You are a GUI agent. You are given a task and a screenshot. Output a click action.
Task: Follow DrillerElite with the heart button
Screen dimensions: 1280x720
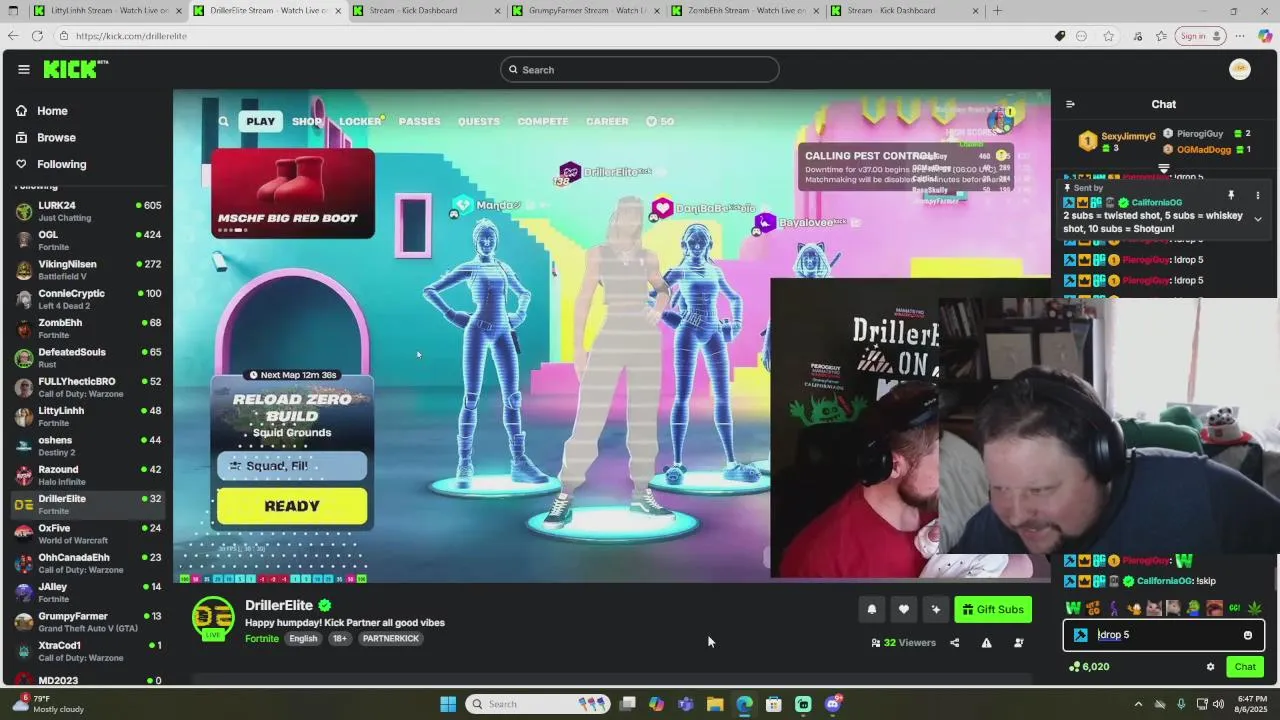click(x=904, y=609)
